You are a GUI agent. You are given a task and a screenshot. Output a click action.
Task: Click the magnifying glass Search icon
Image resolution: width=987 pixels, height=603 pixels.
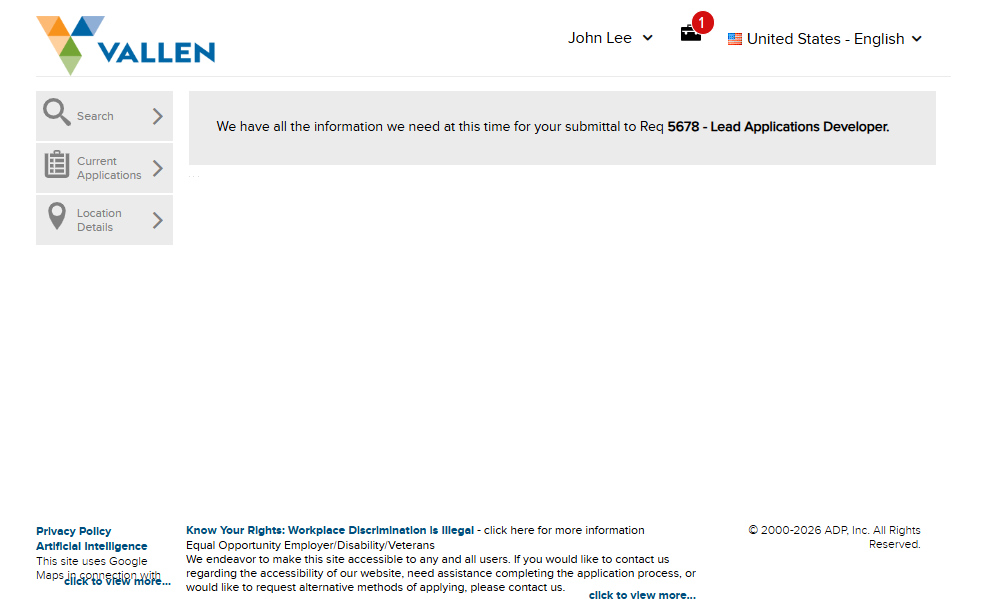pyautogui.click(x=56, y=113)
